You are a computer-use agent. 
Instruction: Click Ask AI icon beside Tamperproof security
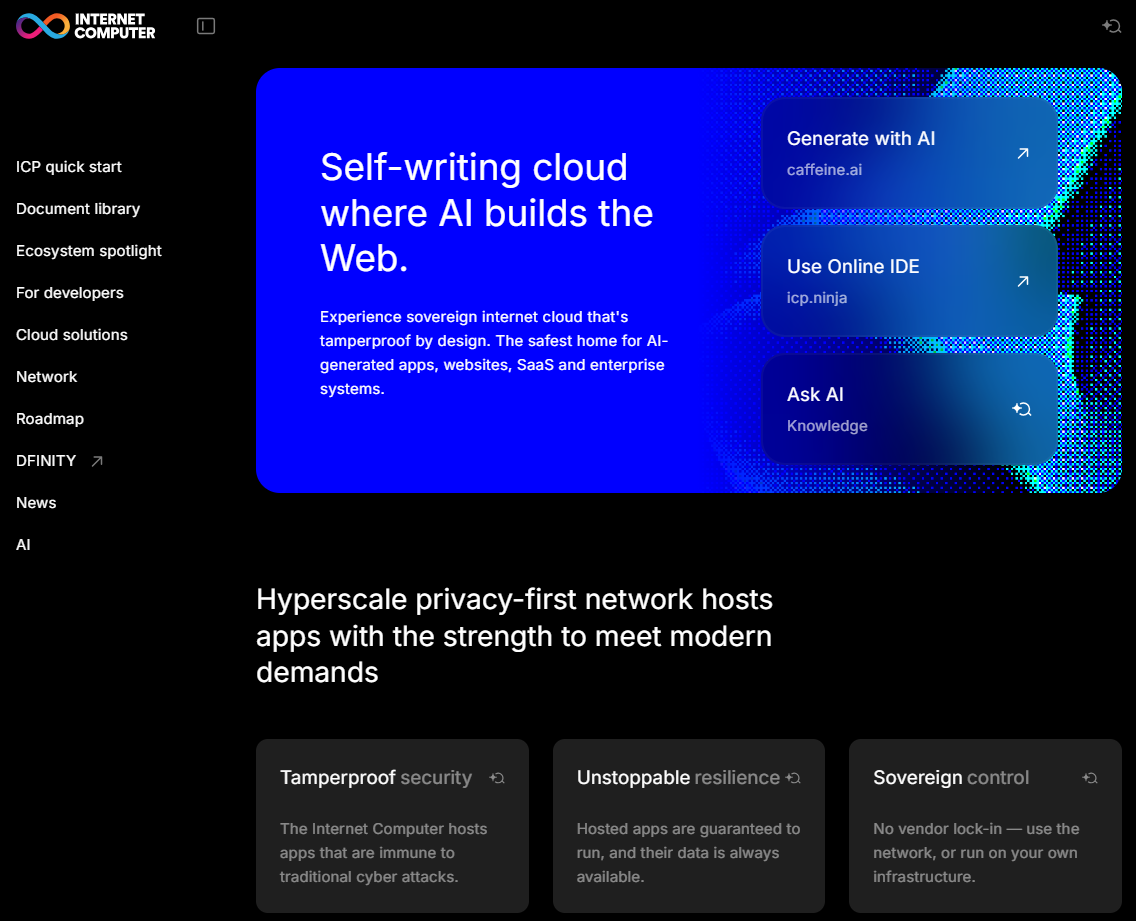(497, 778)
